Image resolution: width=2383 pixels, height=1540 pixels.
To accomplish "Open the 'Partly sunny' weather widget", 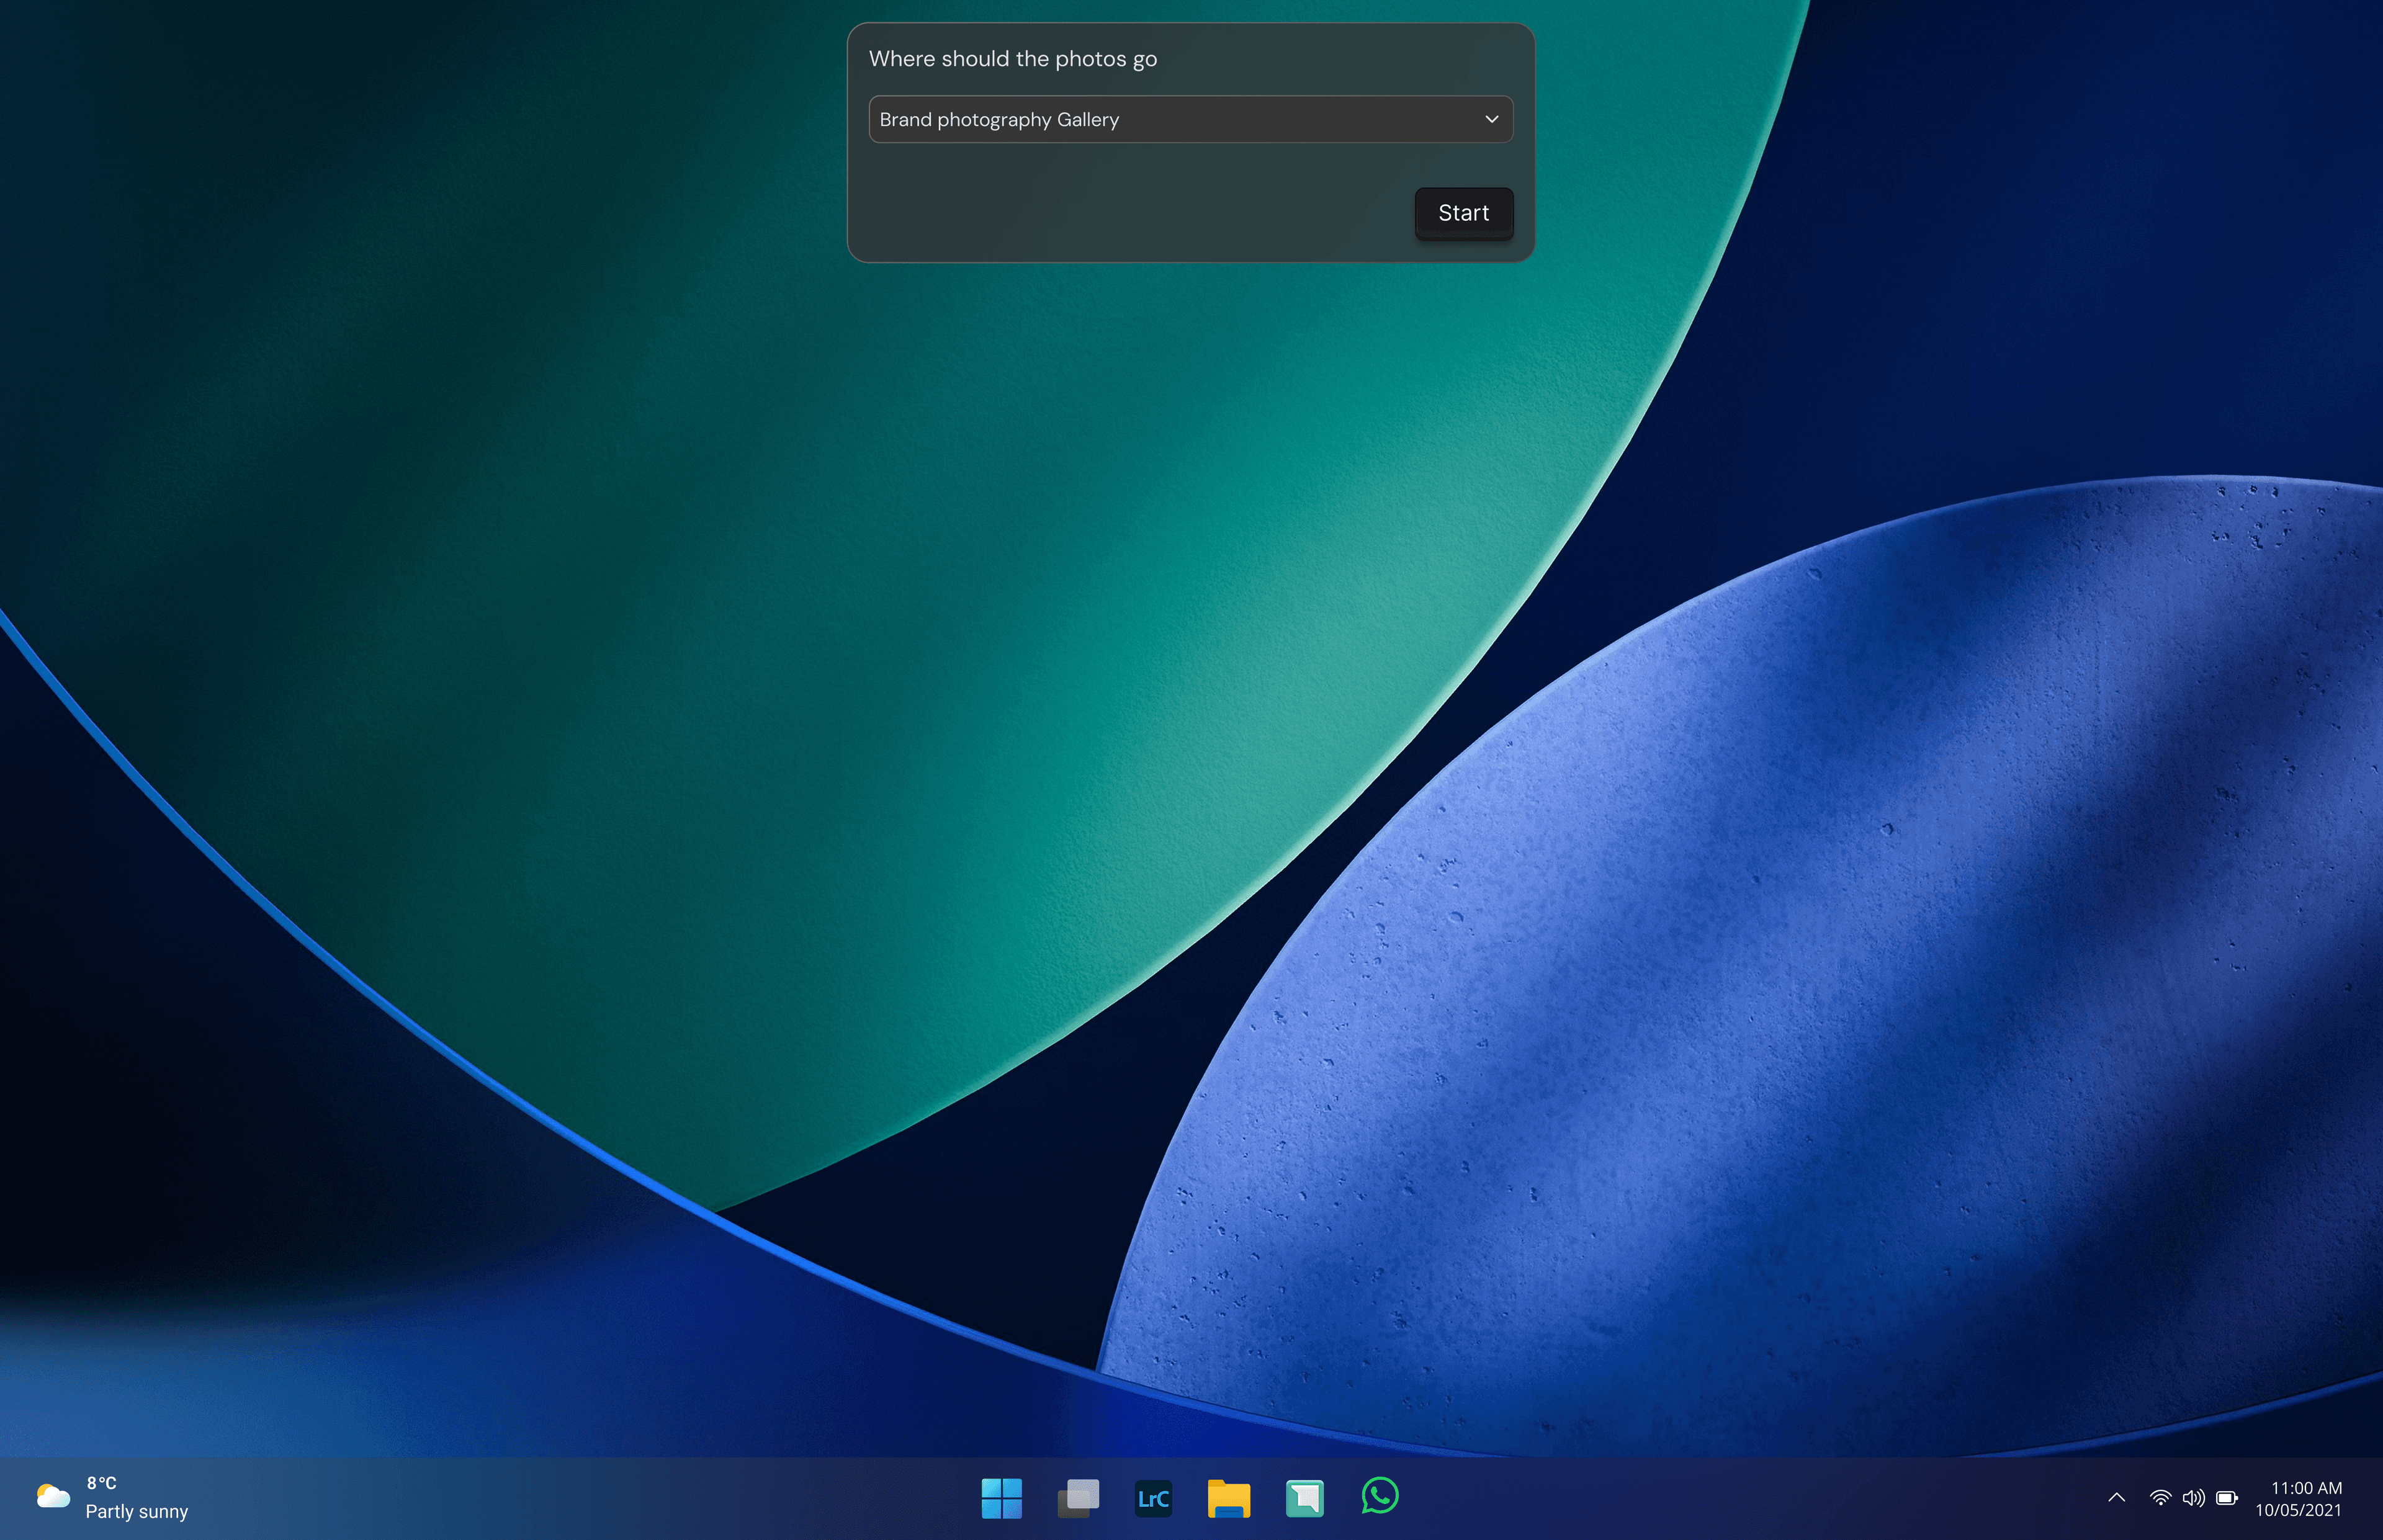I will pos(137,1511).
